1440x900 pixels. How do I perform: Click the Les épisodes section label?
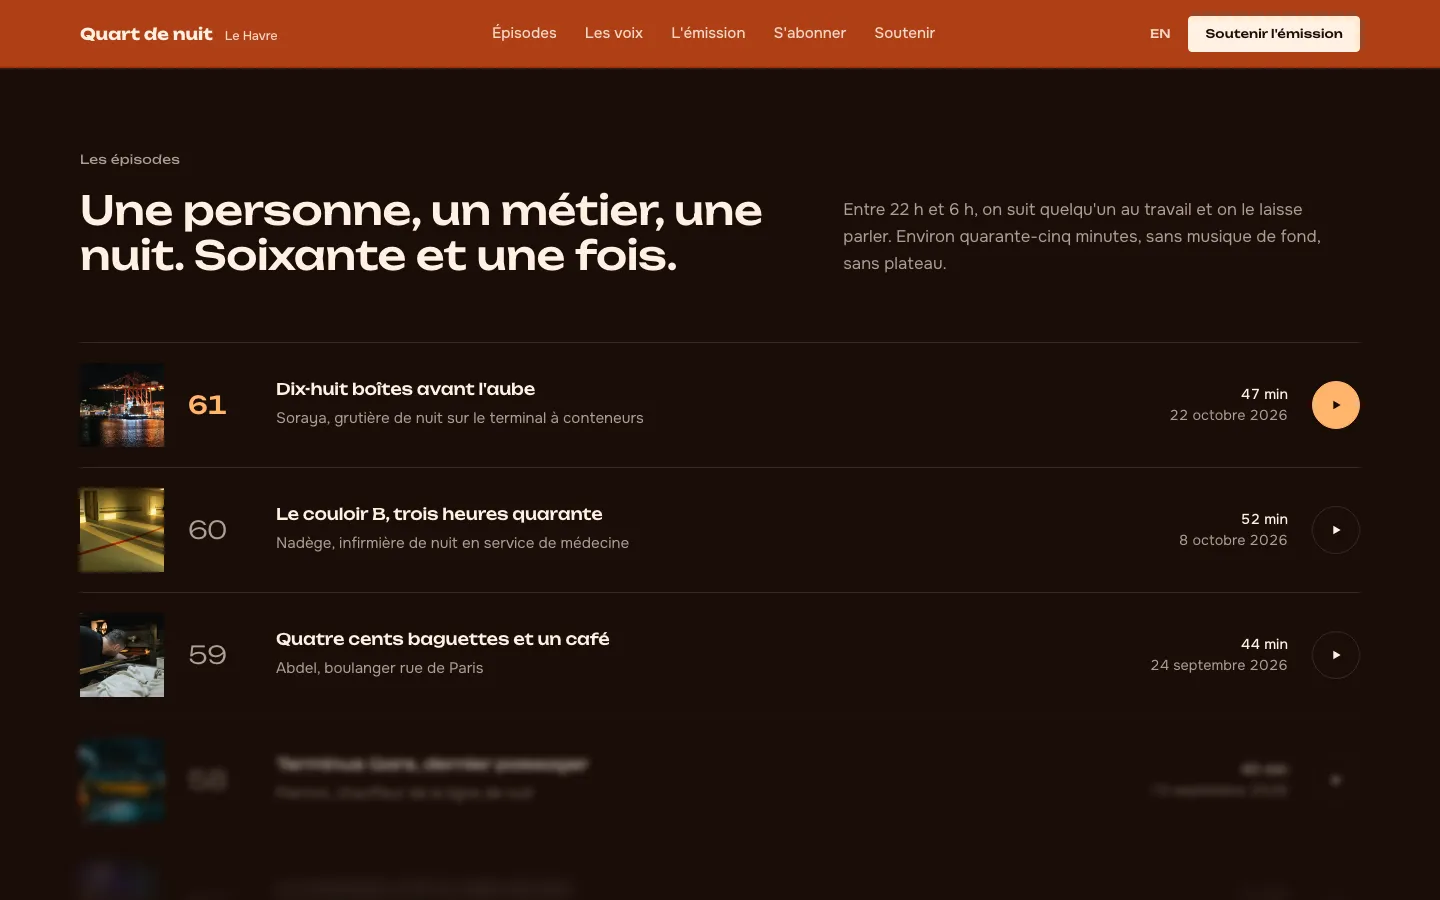pos(130,159)
